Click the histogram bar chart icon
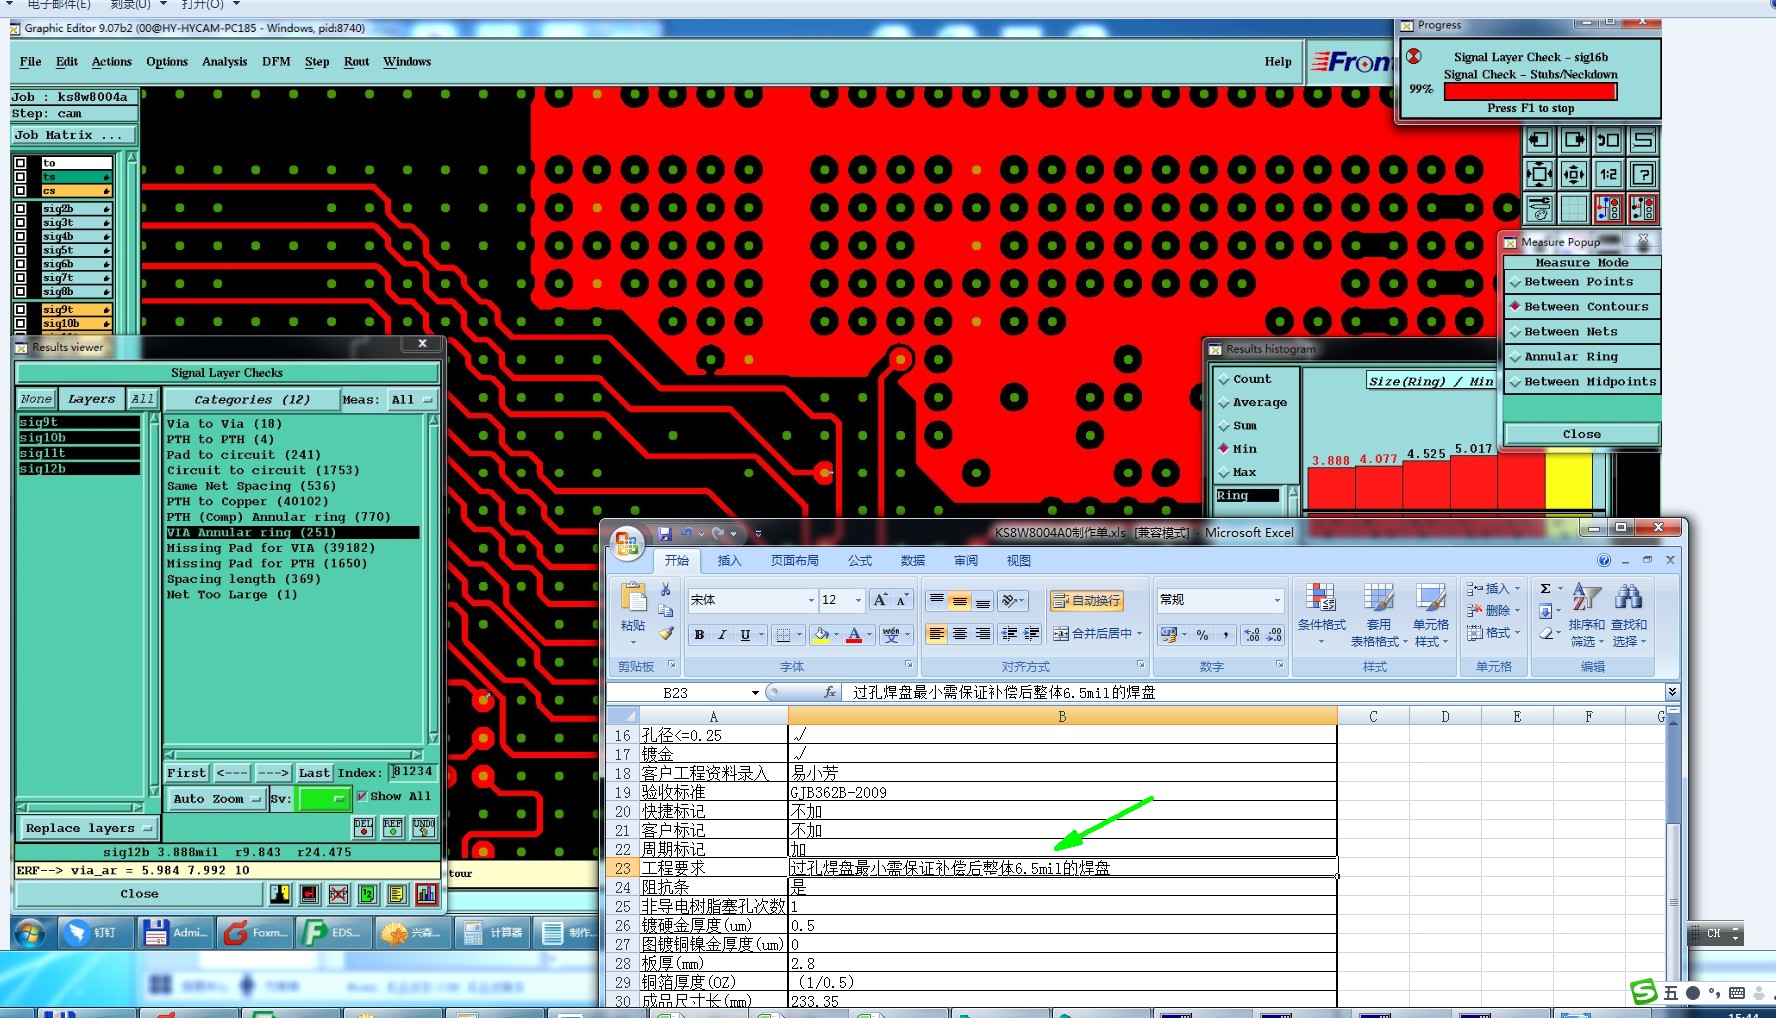The image size is (1776, 1018). click(427, 894)
